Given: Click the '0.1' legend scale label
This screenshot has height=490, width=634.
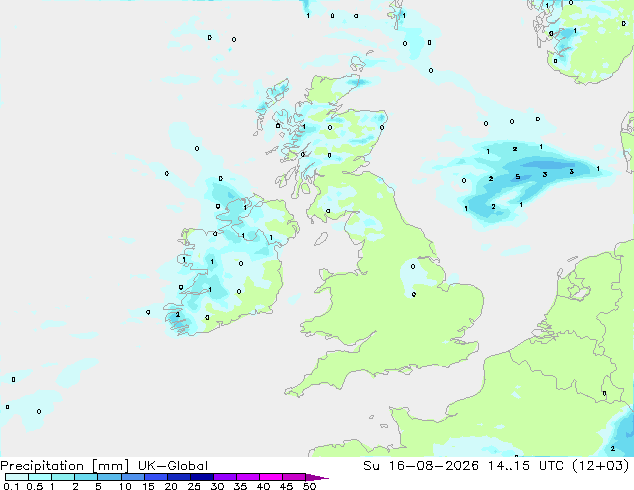Looking at the screenshot, I should pyautogui.click(x=11, y=486).
